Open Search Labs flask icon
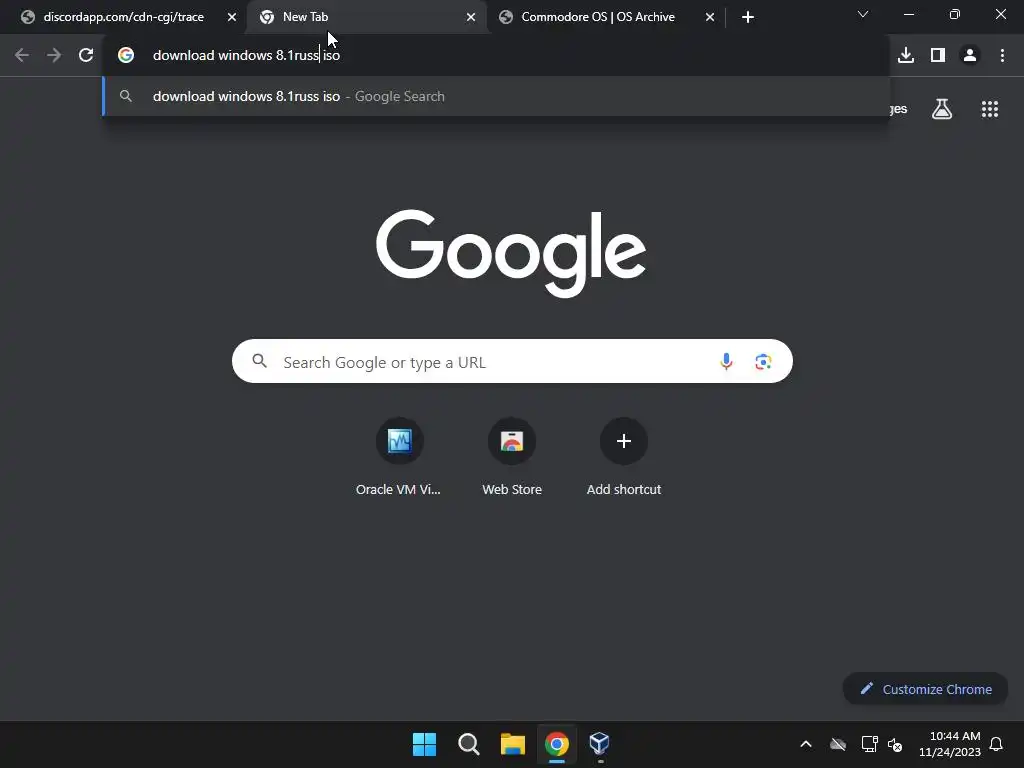This screenshot has width=1024, height=768. pos(942,109)
